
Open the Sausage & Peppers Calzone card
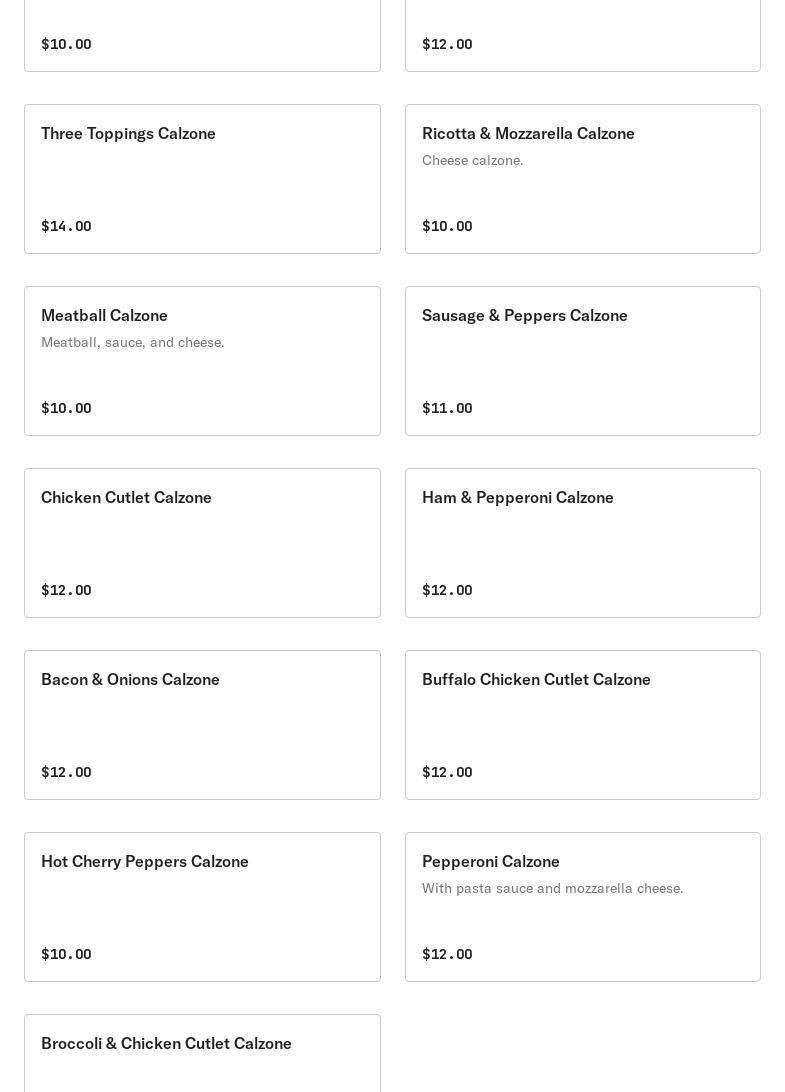pos(582,360)
